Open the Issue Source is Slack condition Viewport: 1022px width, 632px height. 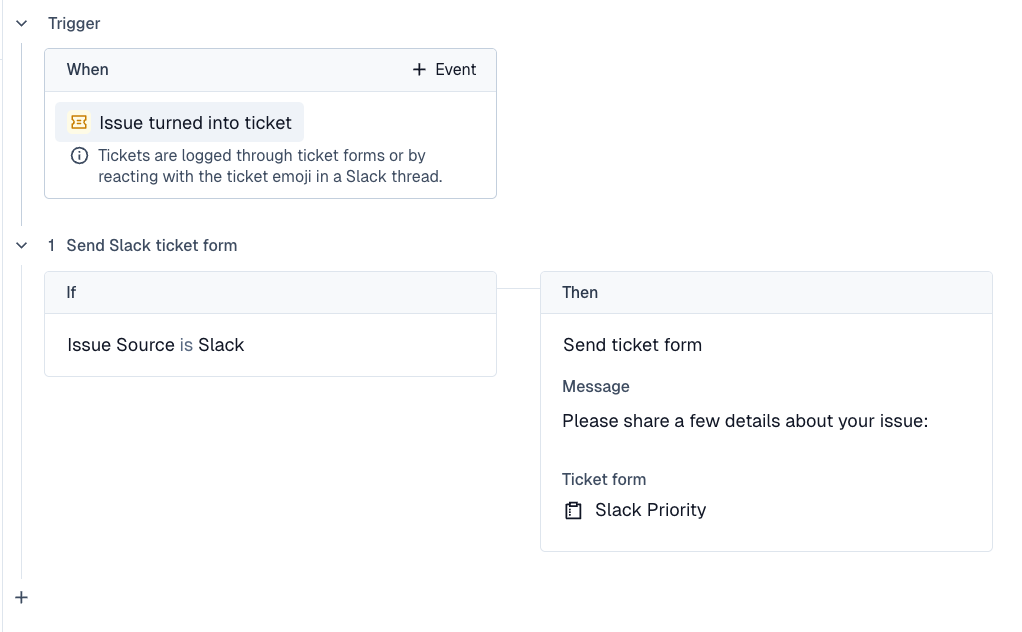(155, 345)
